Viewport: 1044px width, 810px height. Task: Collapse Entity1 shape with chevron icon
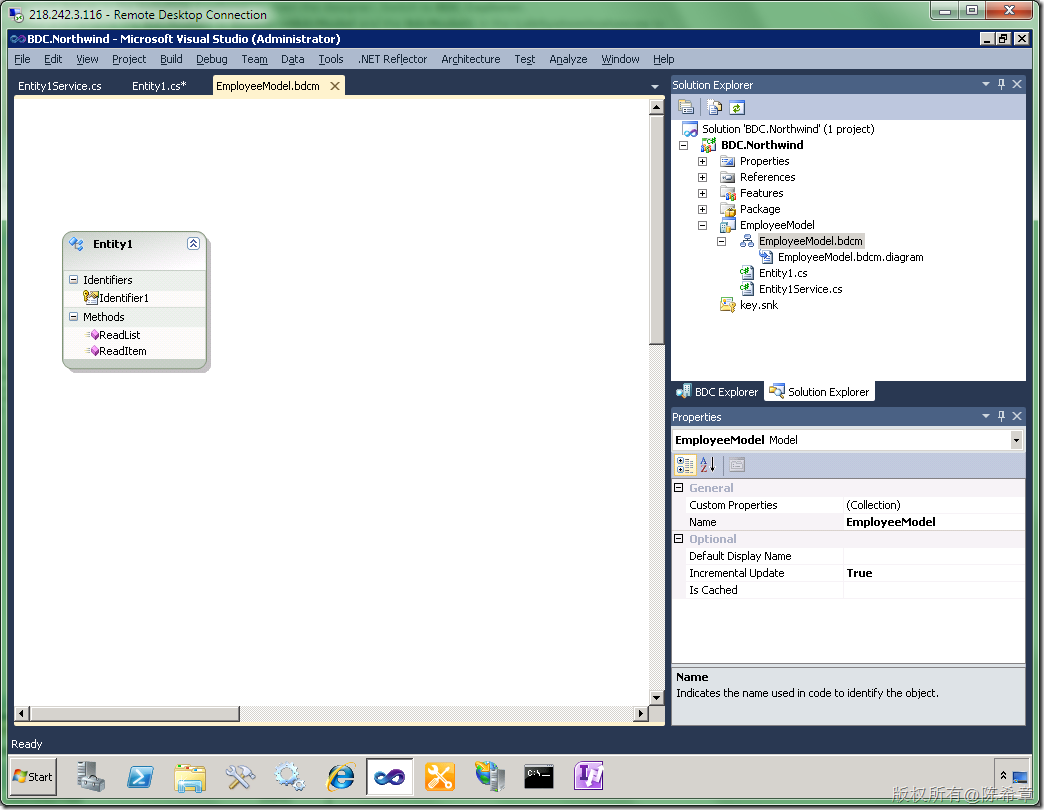coord(193,244)
